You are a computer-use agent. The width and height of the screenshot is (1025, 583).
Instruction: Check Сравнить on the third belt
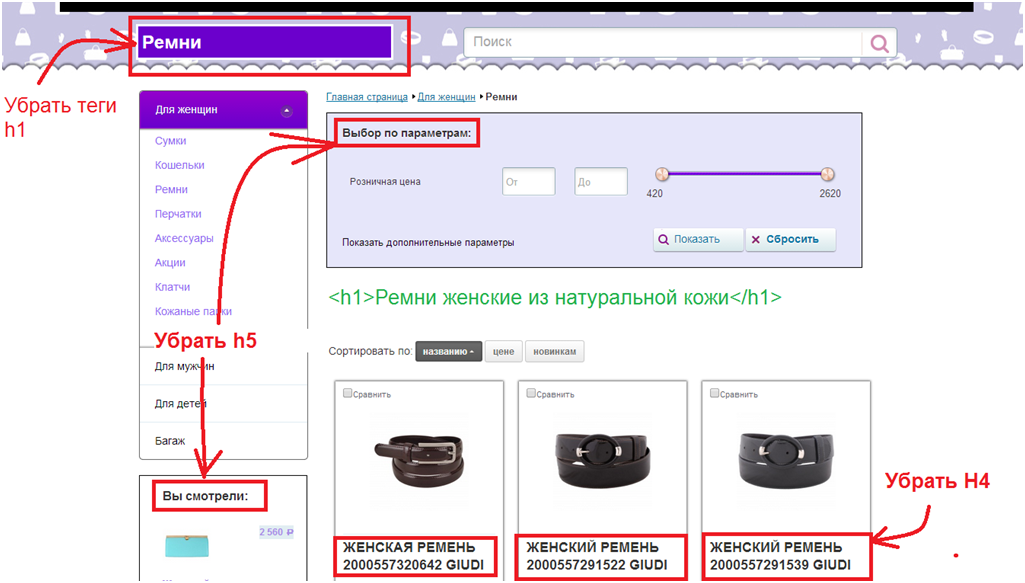(715, 393)
